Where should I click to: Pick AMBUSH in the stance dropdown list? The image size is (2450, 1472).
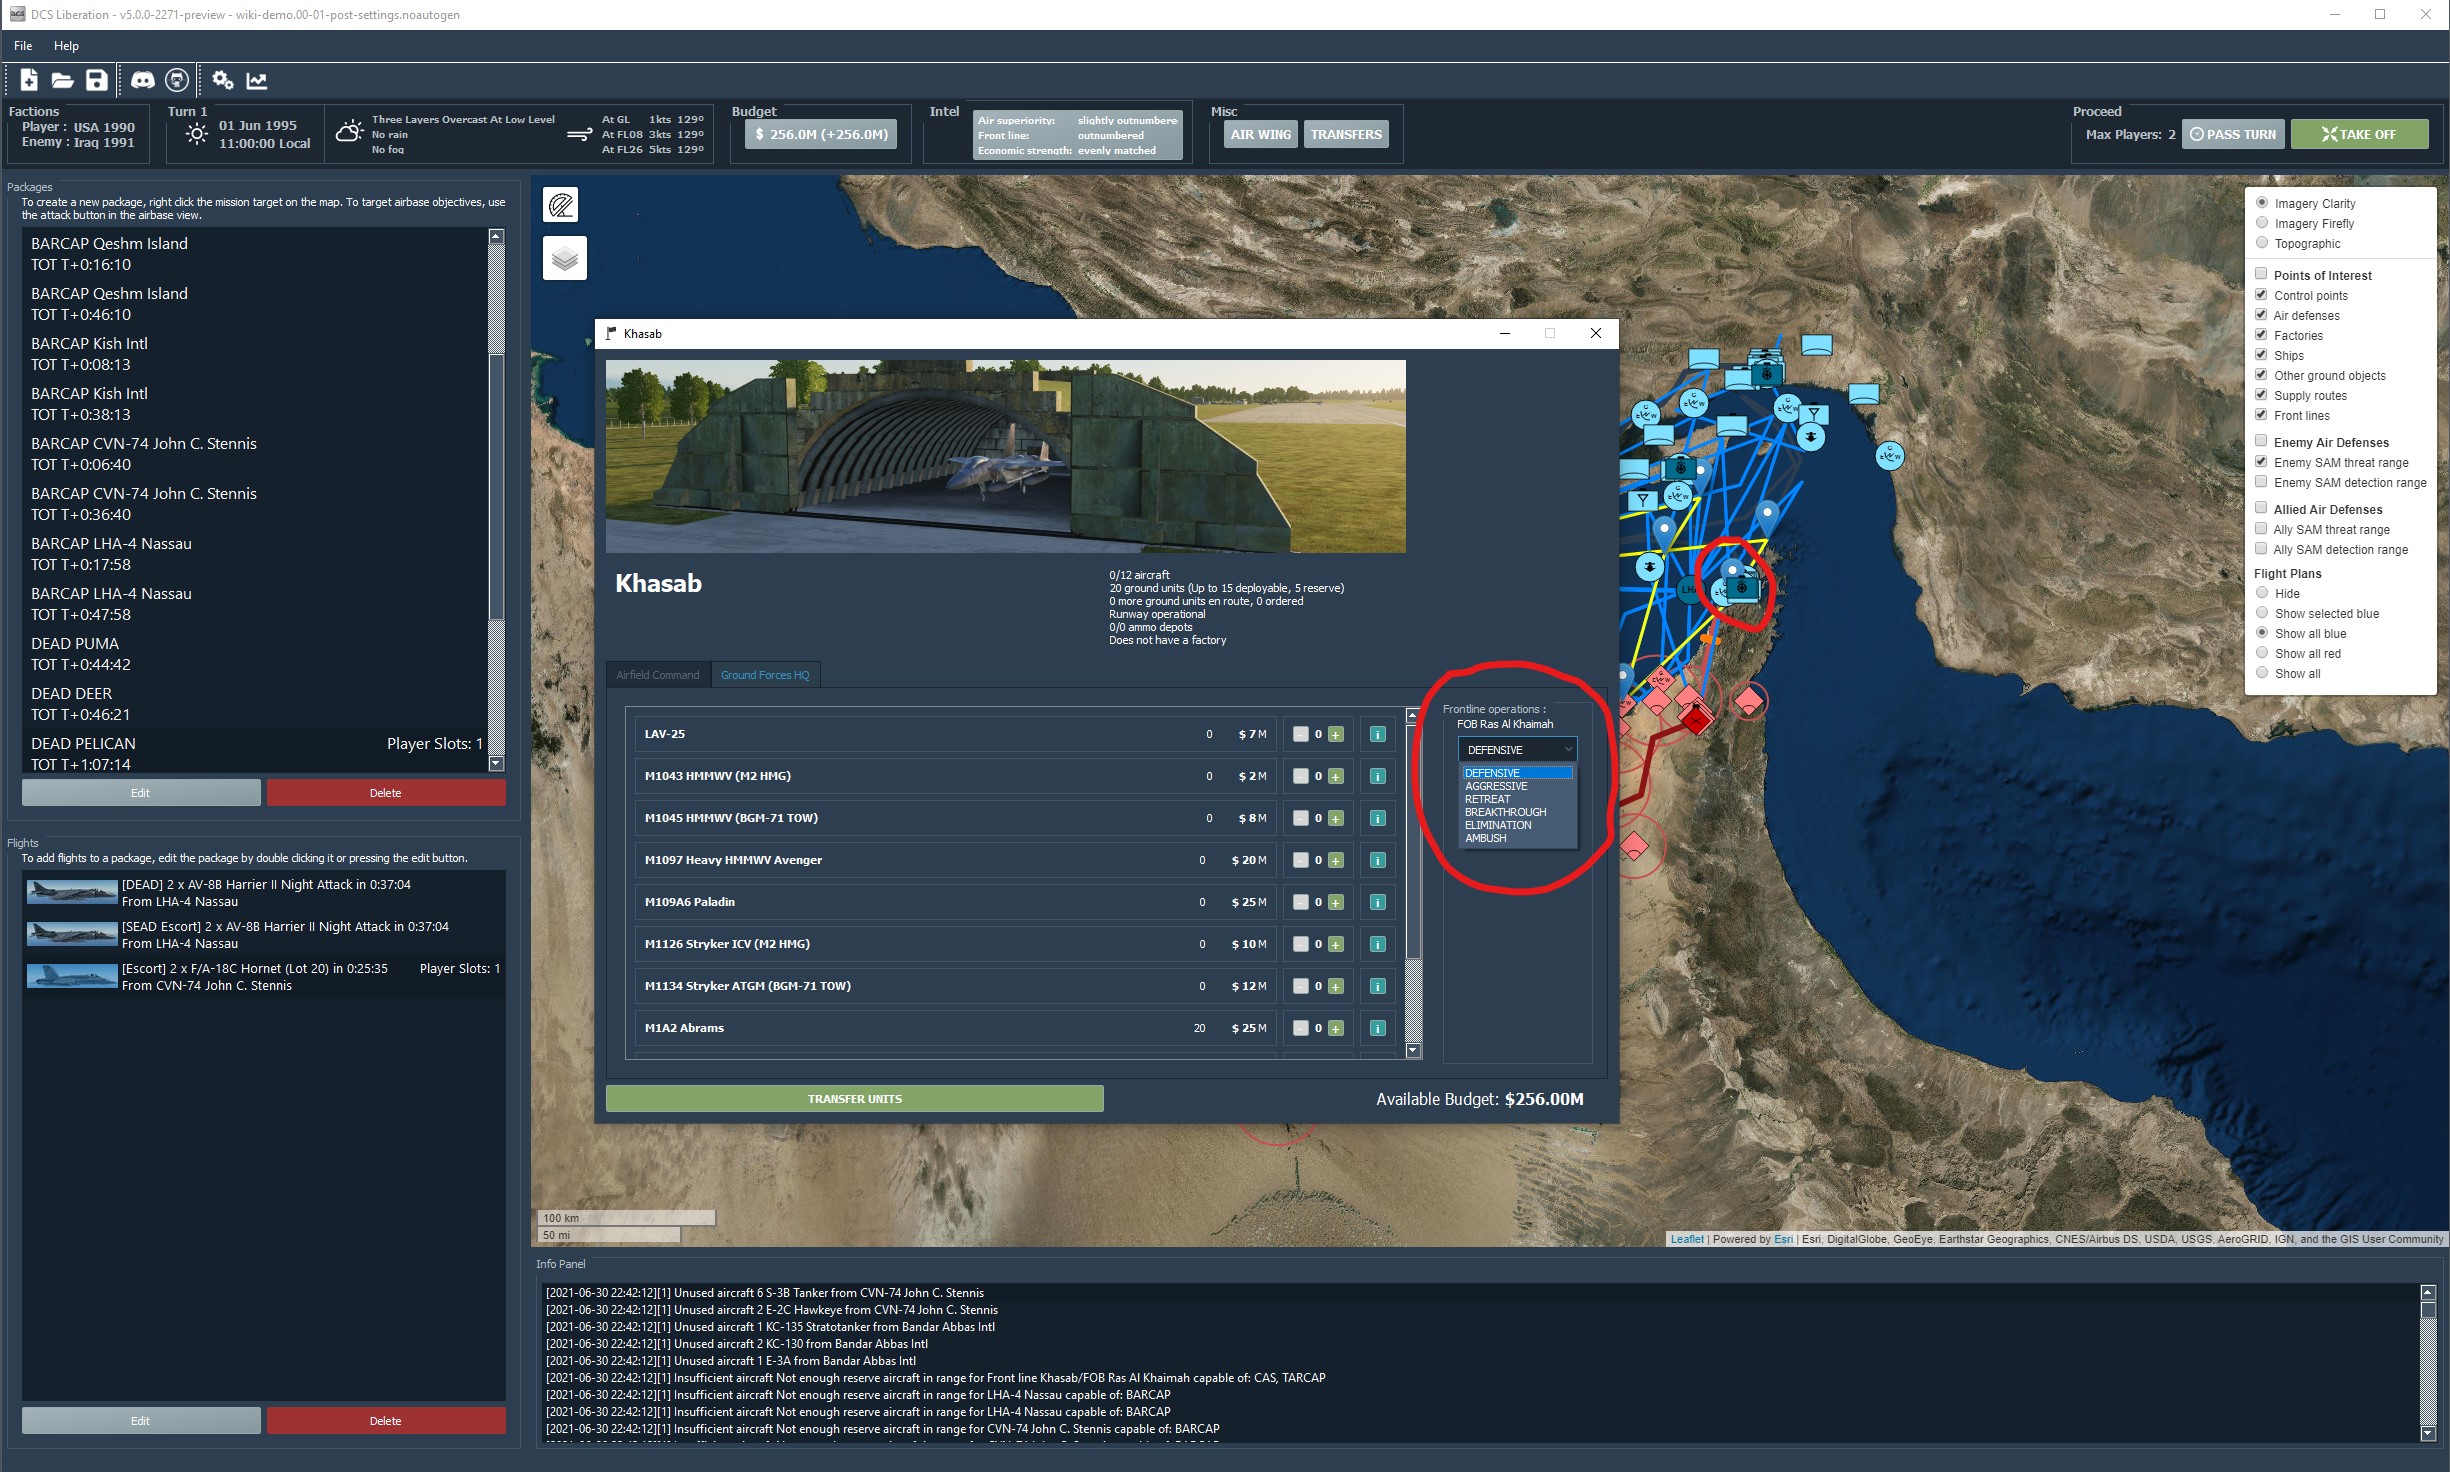[1485, 838]
